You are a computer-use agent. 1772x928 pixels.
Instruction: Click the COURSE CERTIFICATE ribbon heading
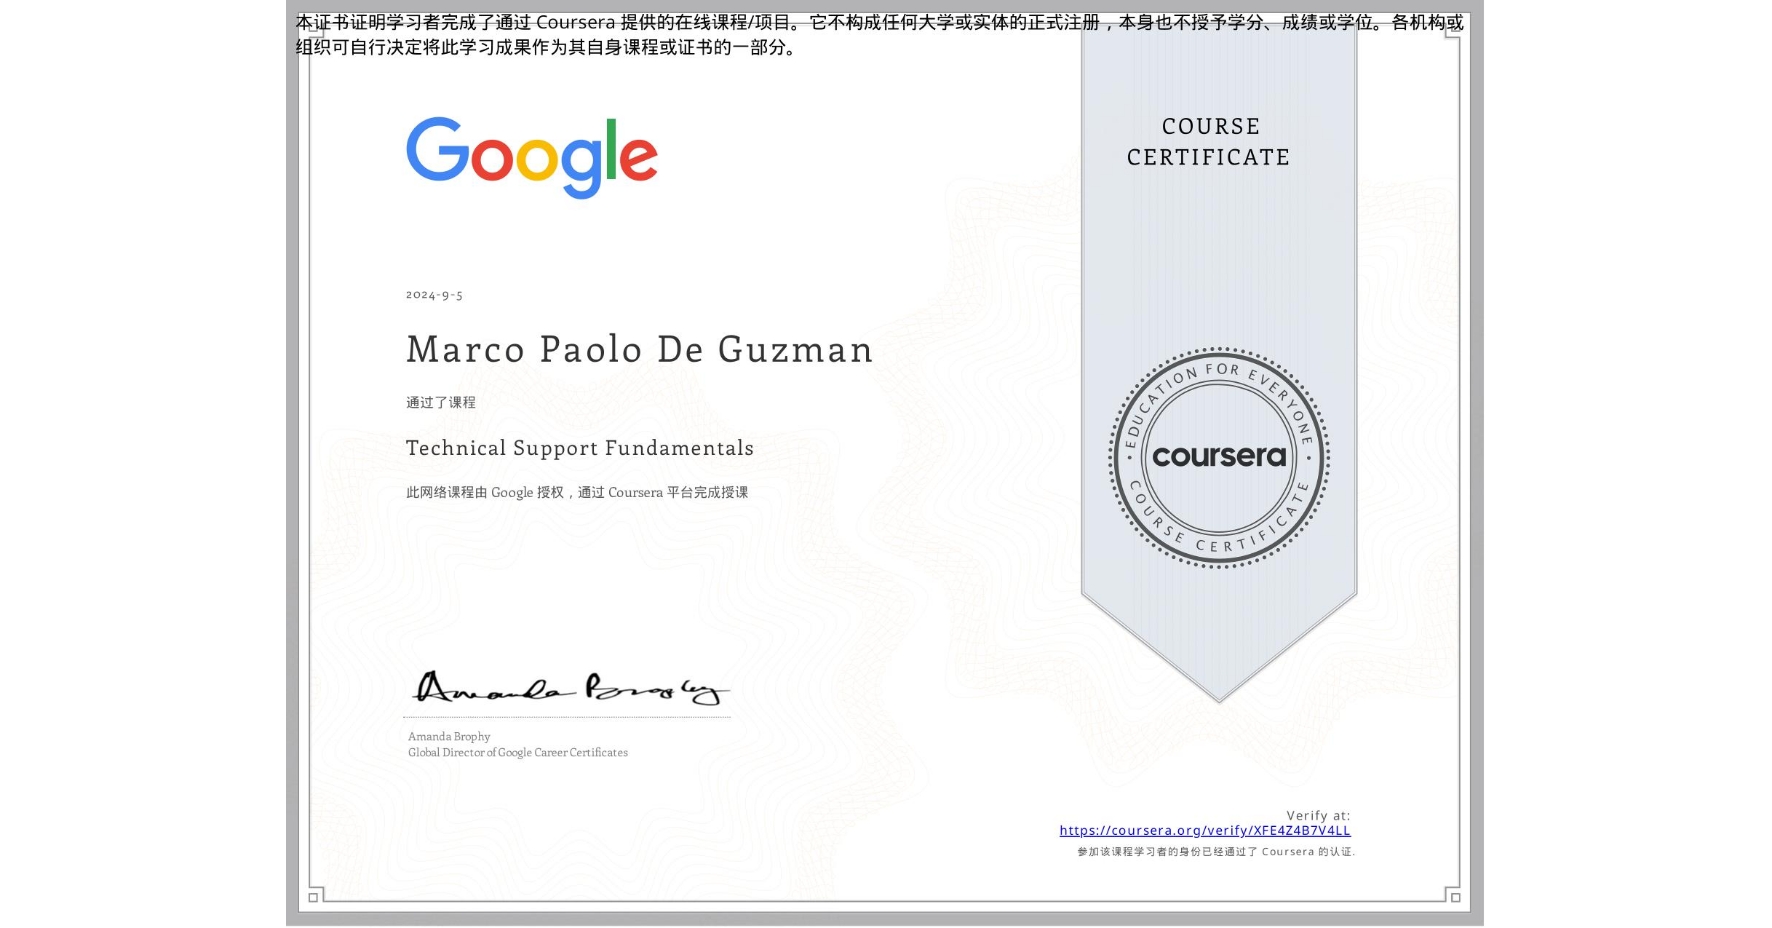pos(1209,142)
